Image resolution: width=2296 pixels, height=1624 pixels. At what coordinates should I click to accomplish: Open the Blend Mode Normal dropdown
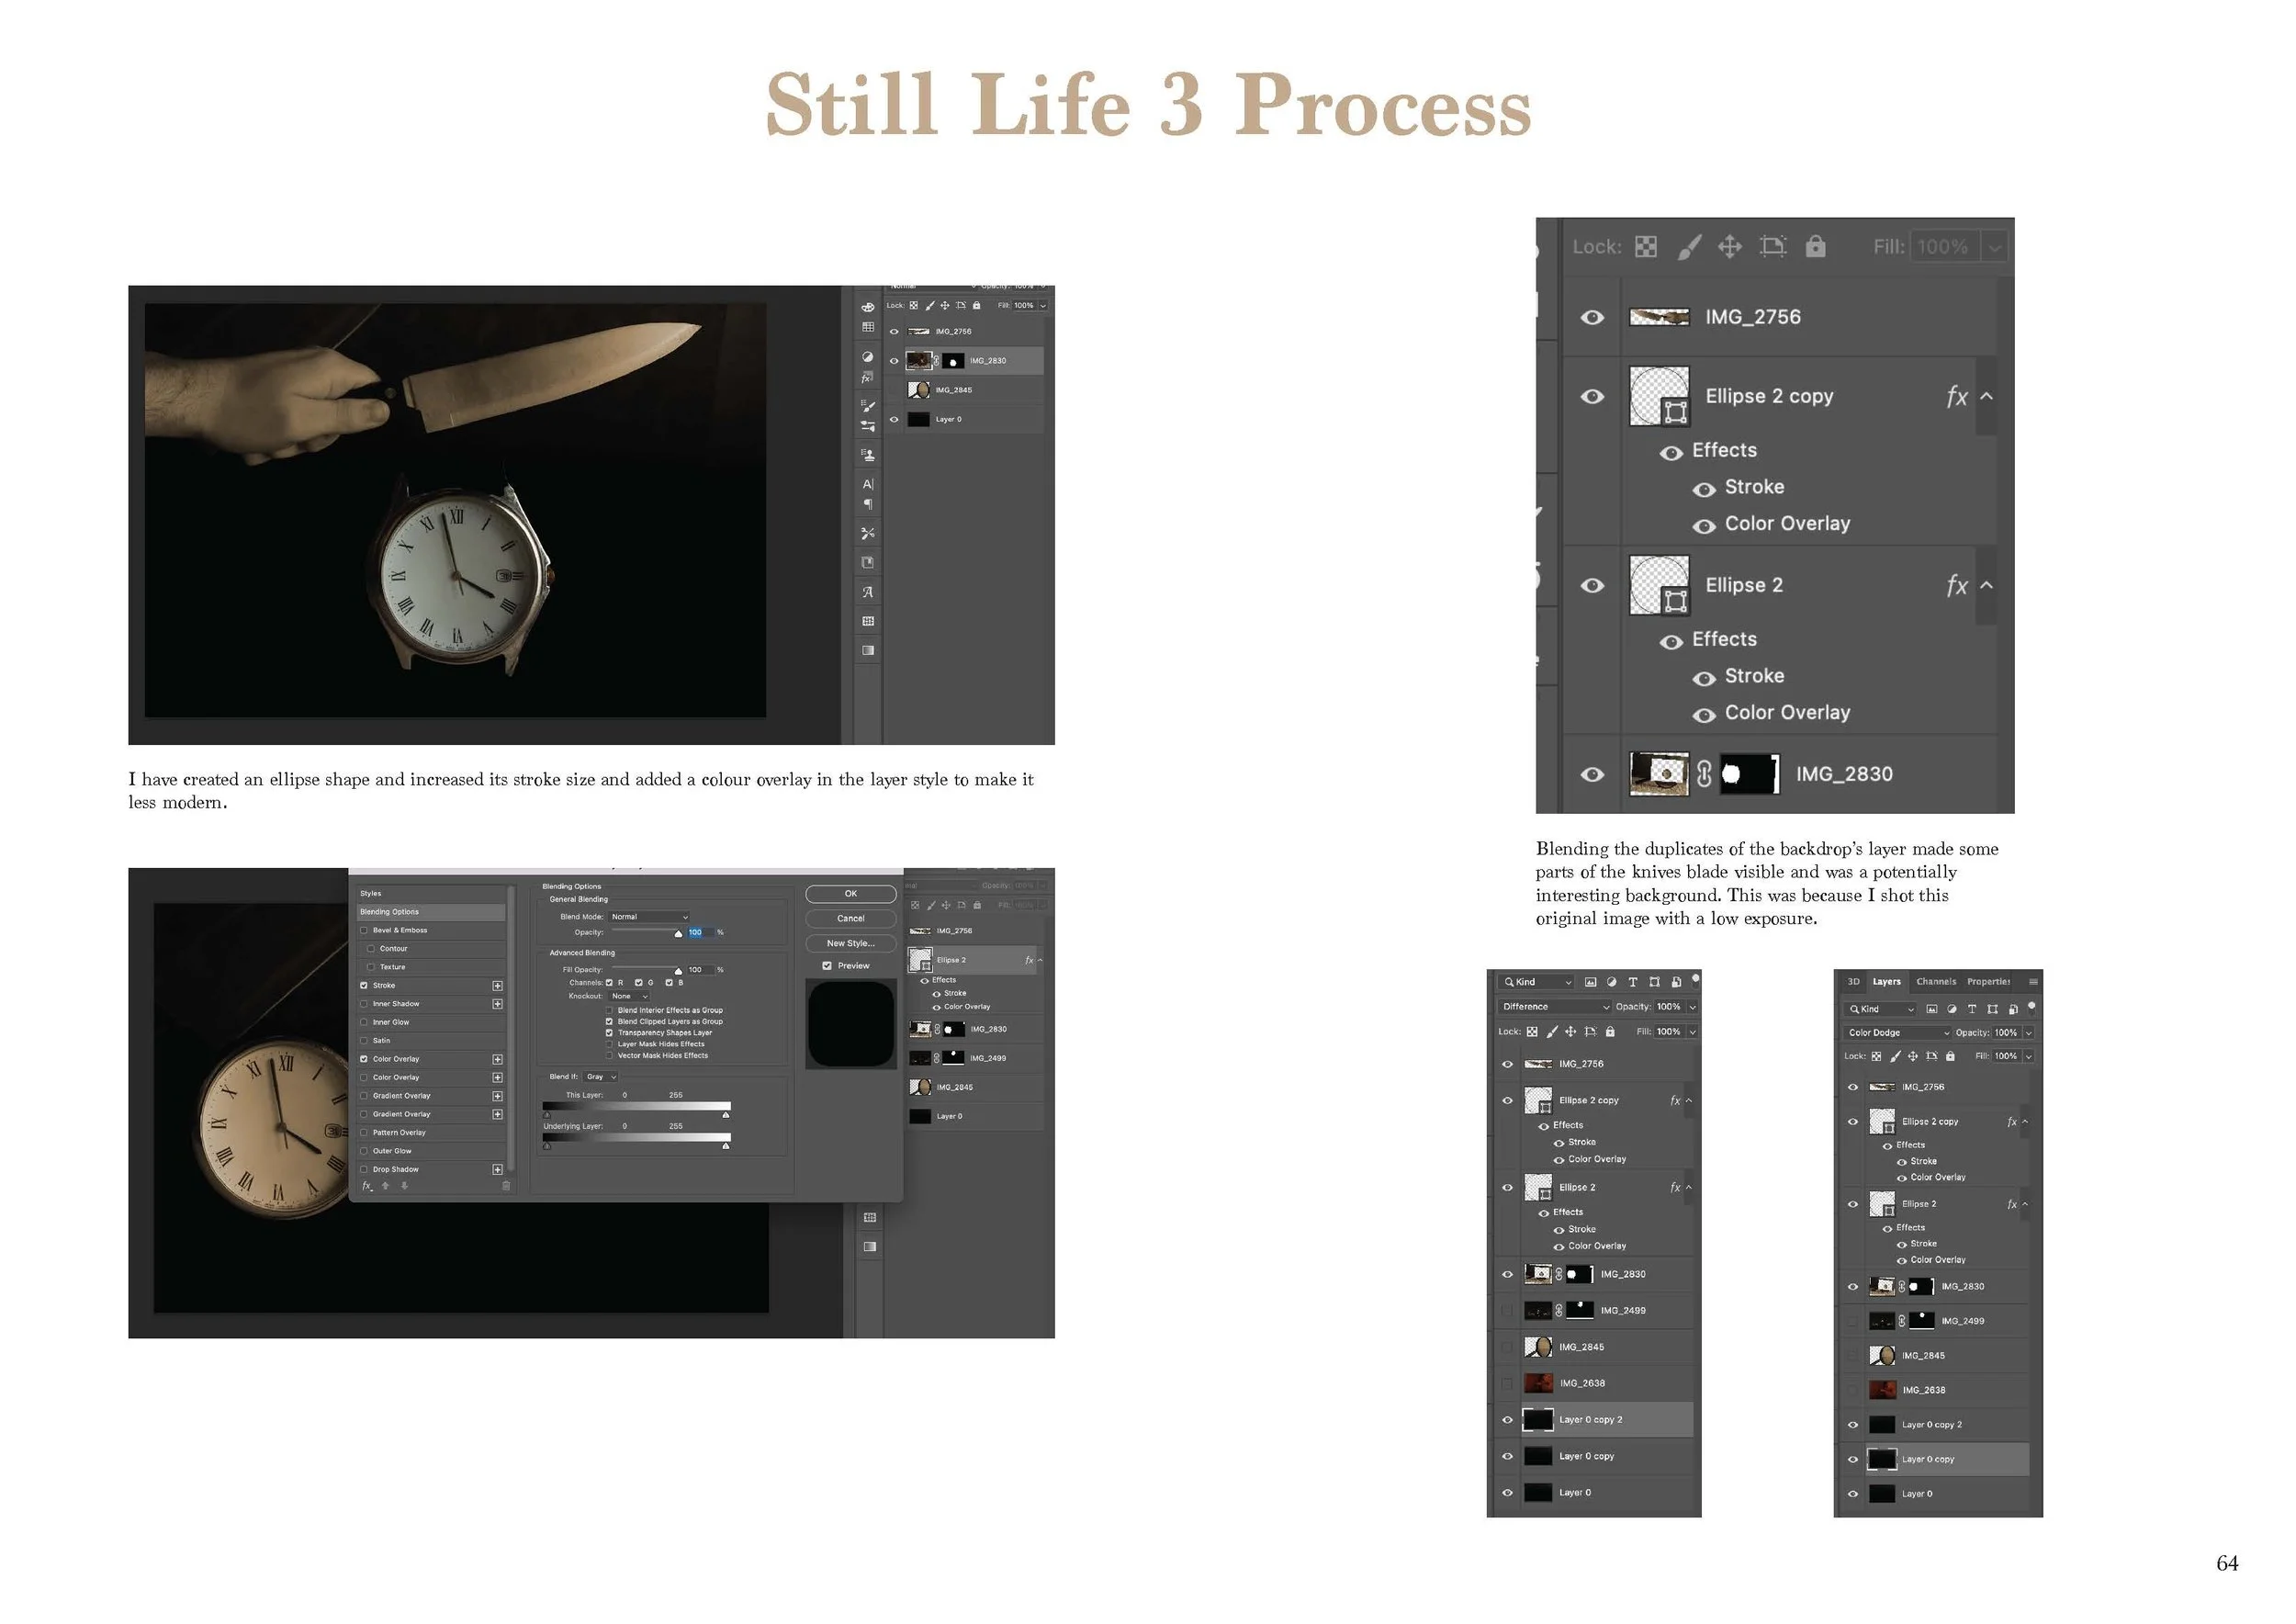pyautogui.click(x=649, y=917)
